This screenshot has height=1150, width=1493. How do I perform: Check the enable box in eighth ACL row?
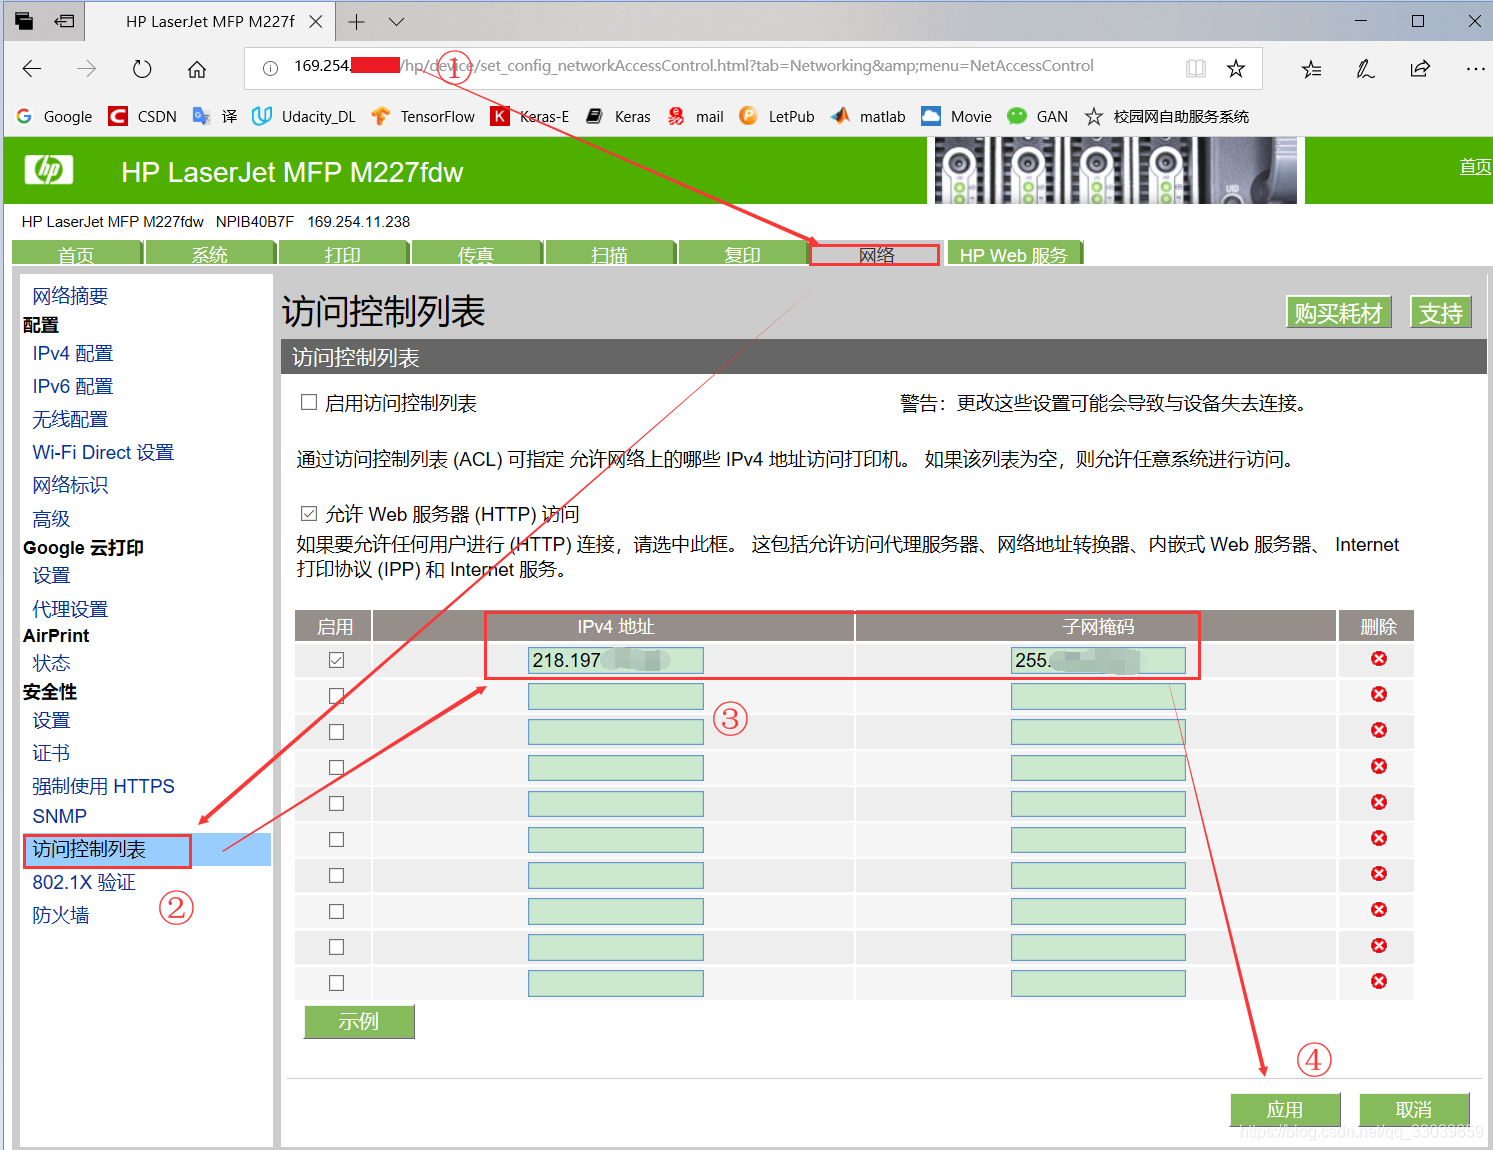(x=336, y=911)
